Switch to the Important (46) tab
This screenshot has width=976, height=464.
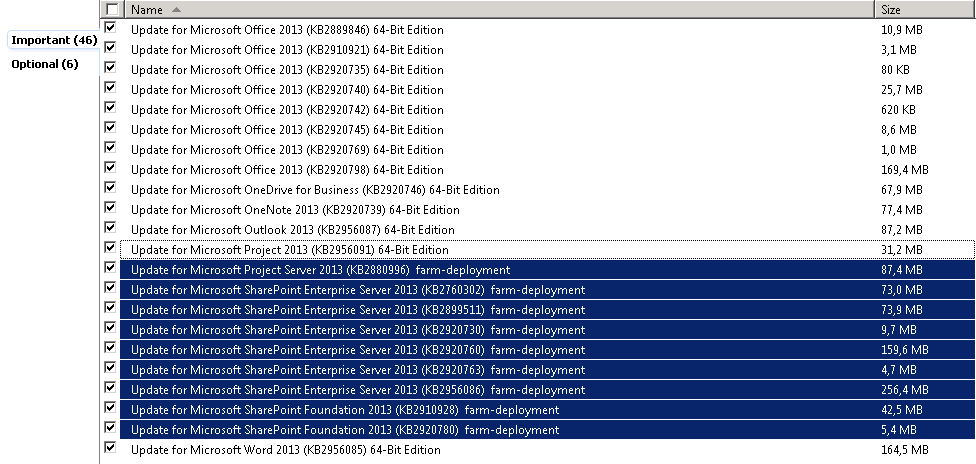tap(53, 40)
